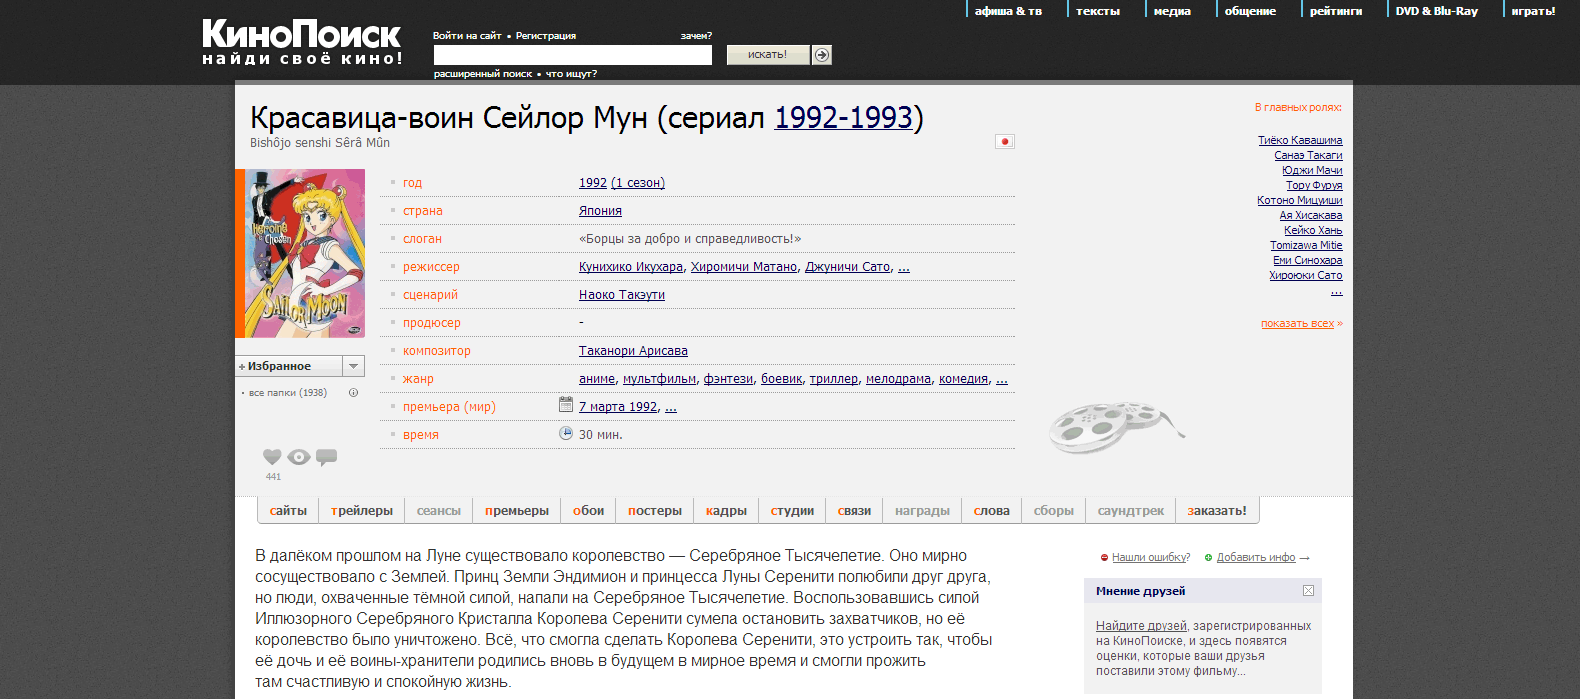Click мелодрама genre link
Screen dimensions: 1580x699
898,379
